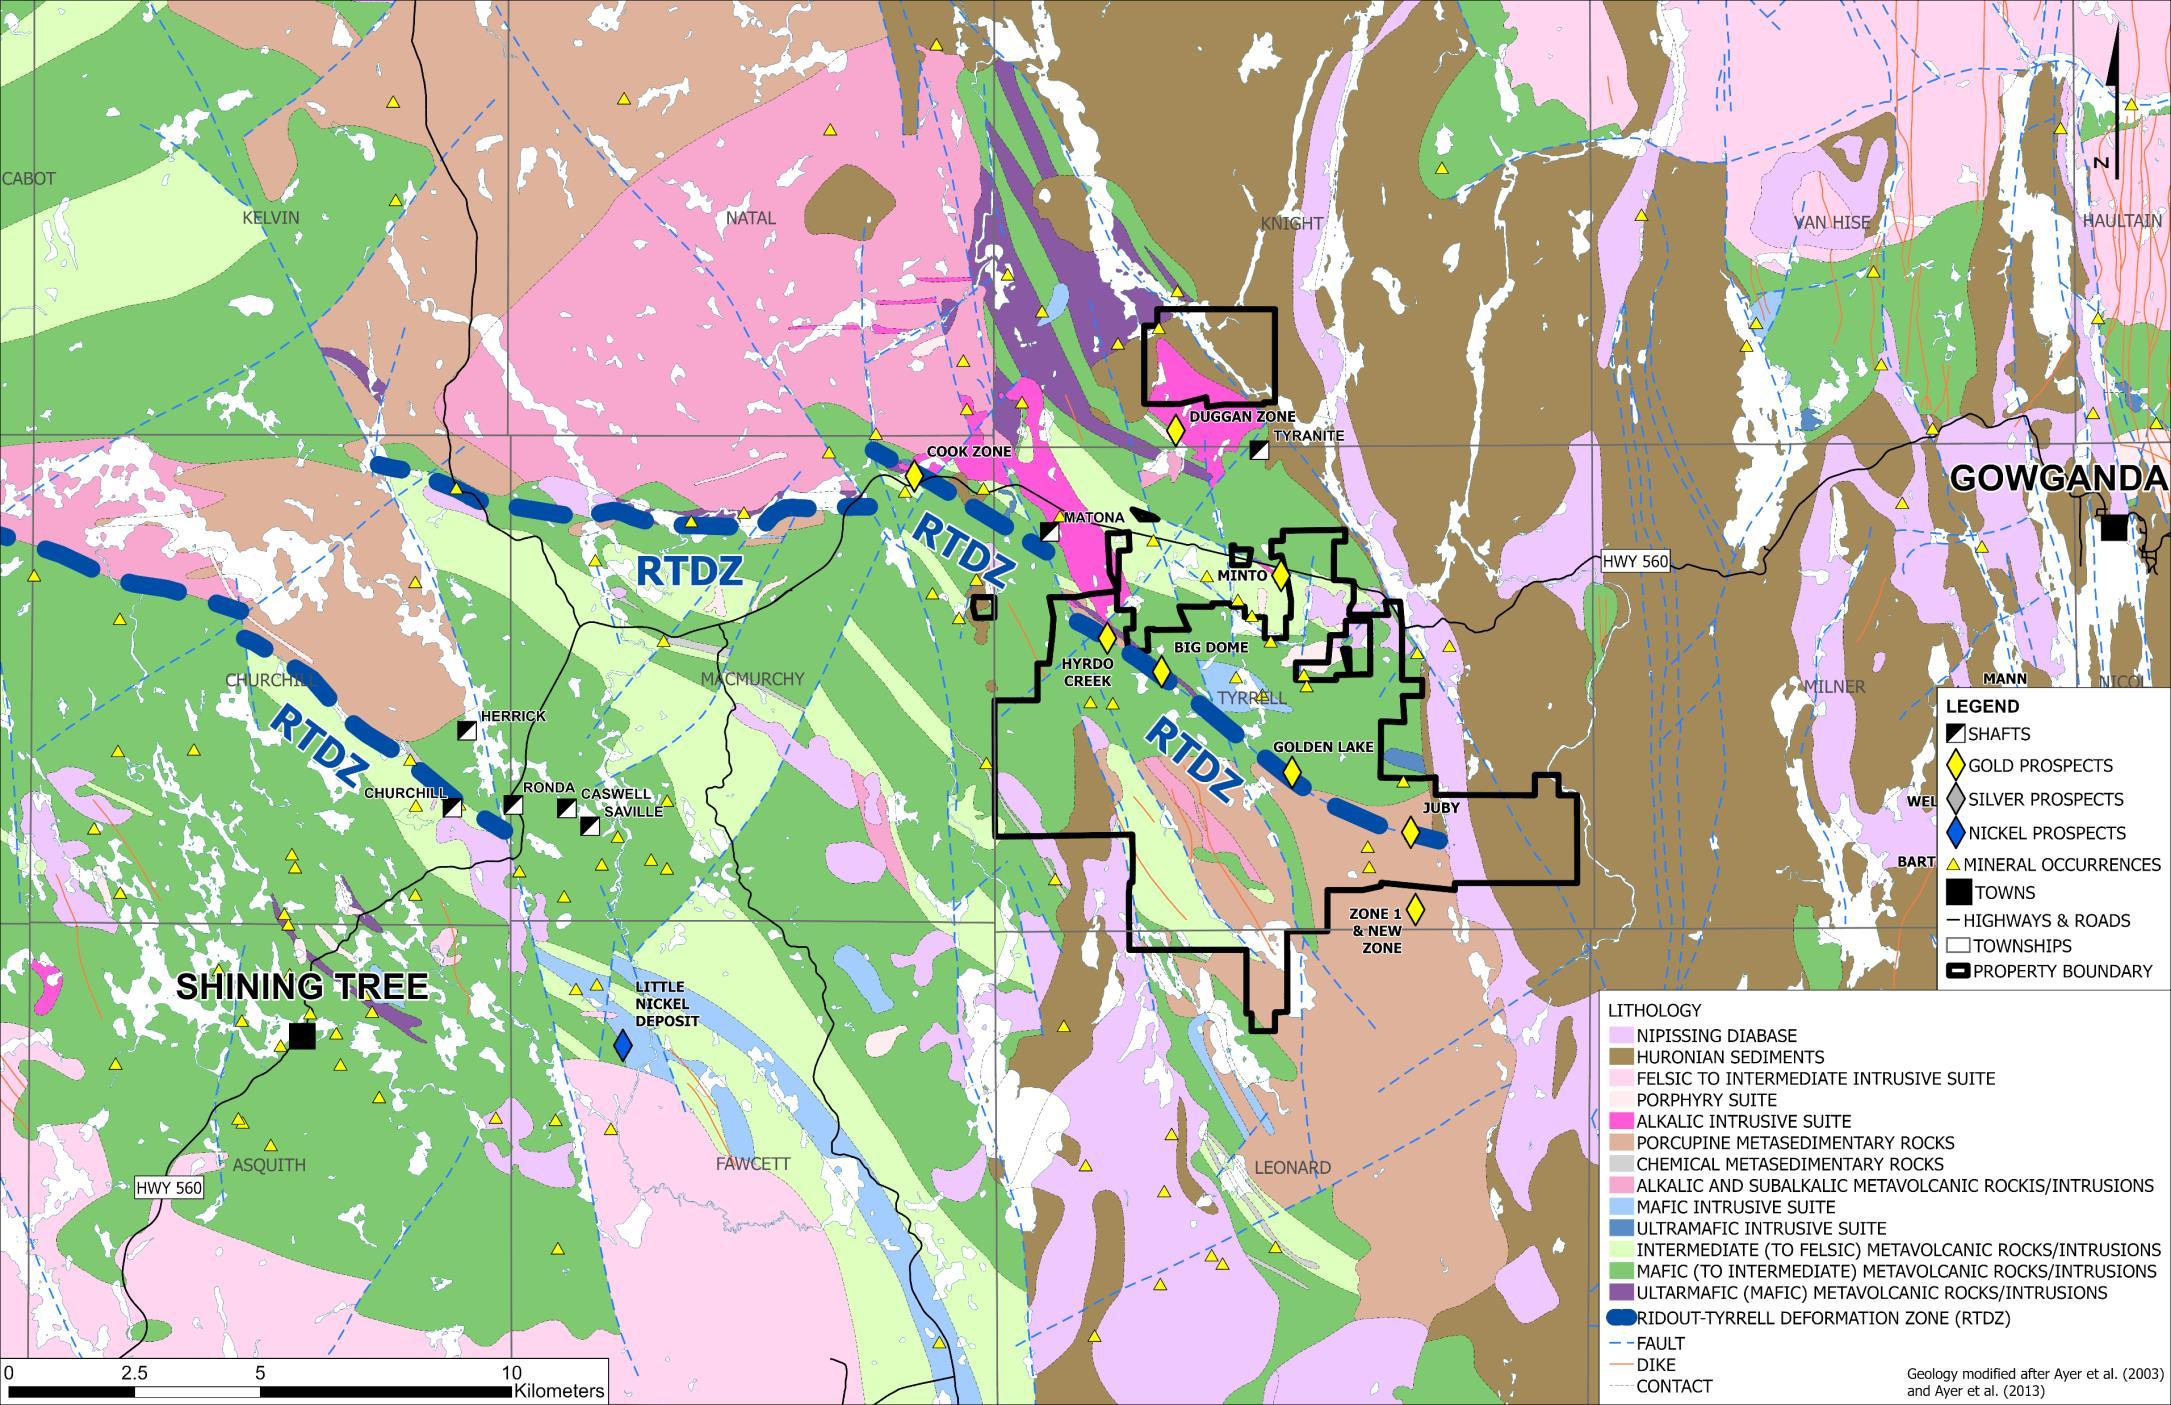This screenshot has height=1405, width=2171.
Task: Click the Alkalic Intrusive Suite legend swatch
Action: click(x=1619, y=1121)
